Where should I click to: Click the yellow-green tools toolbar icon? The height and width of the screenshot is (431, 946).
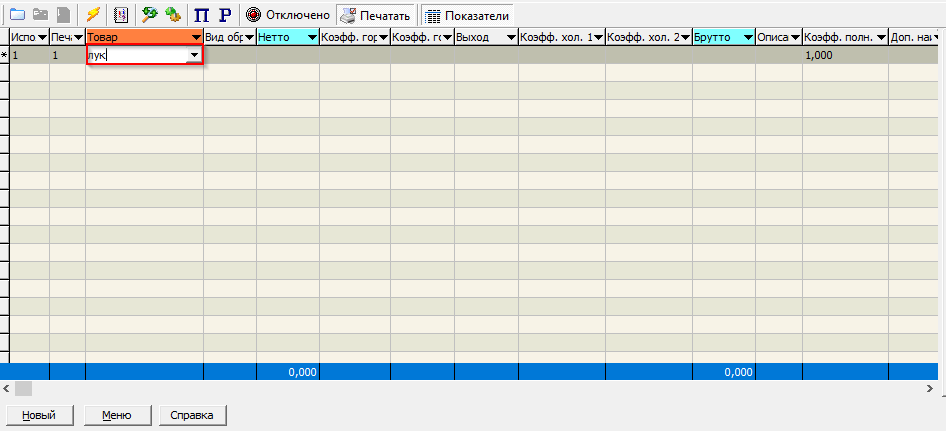coord(172,15)
